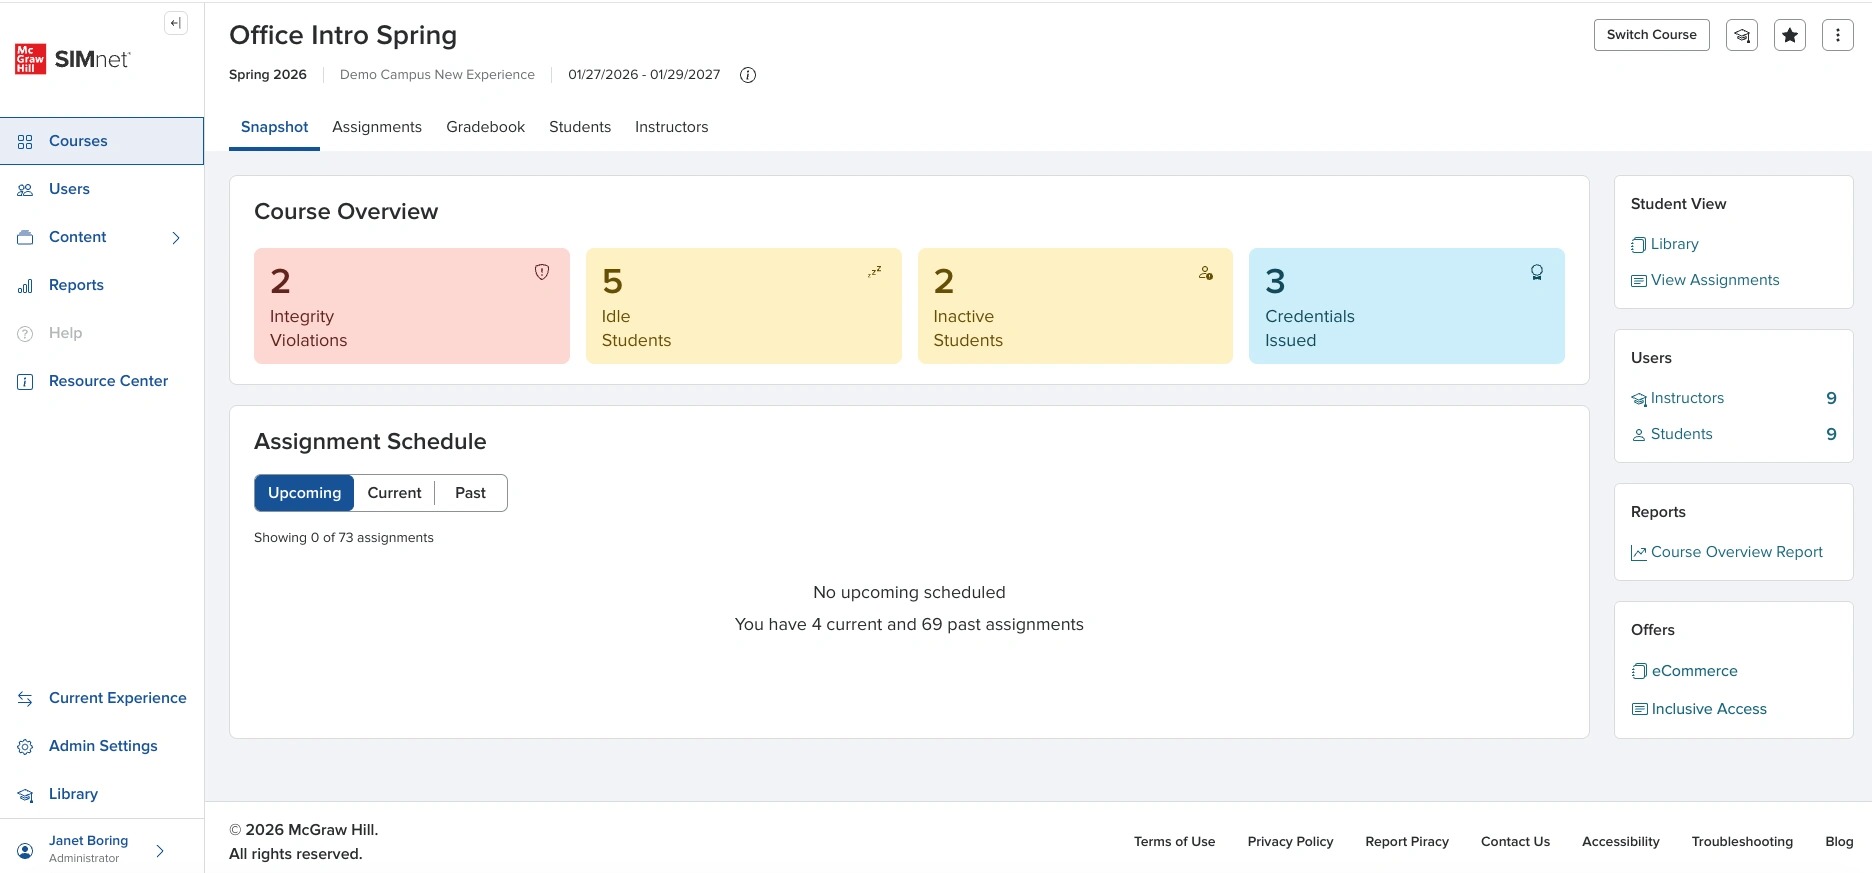Open the Instructors tab

click(671, 127)
